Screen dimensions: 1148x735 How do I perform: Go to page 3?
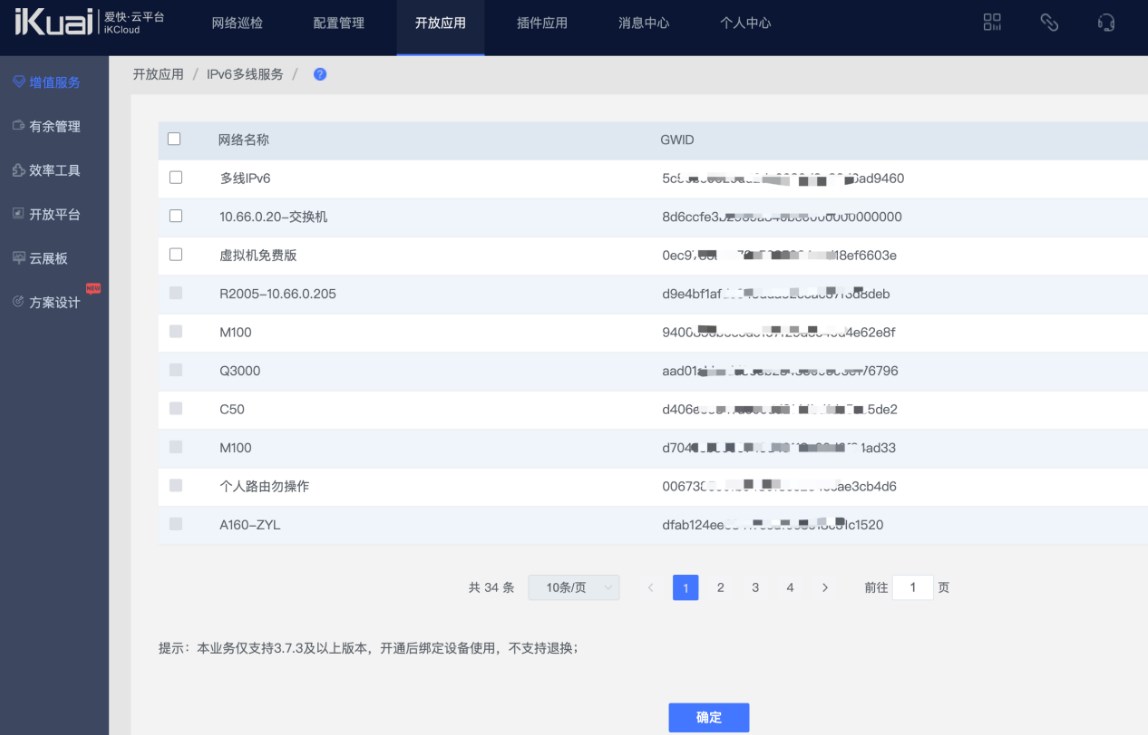pyautogui.click(x=756, y=587)
